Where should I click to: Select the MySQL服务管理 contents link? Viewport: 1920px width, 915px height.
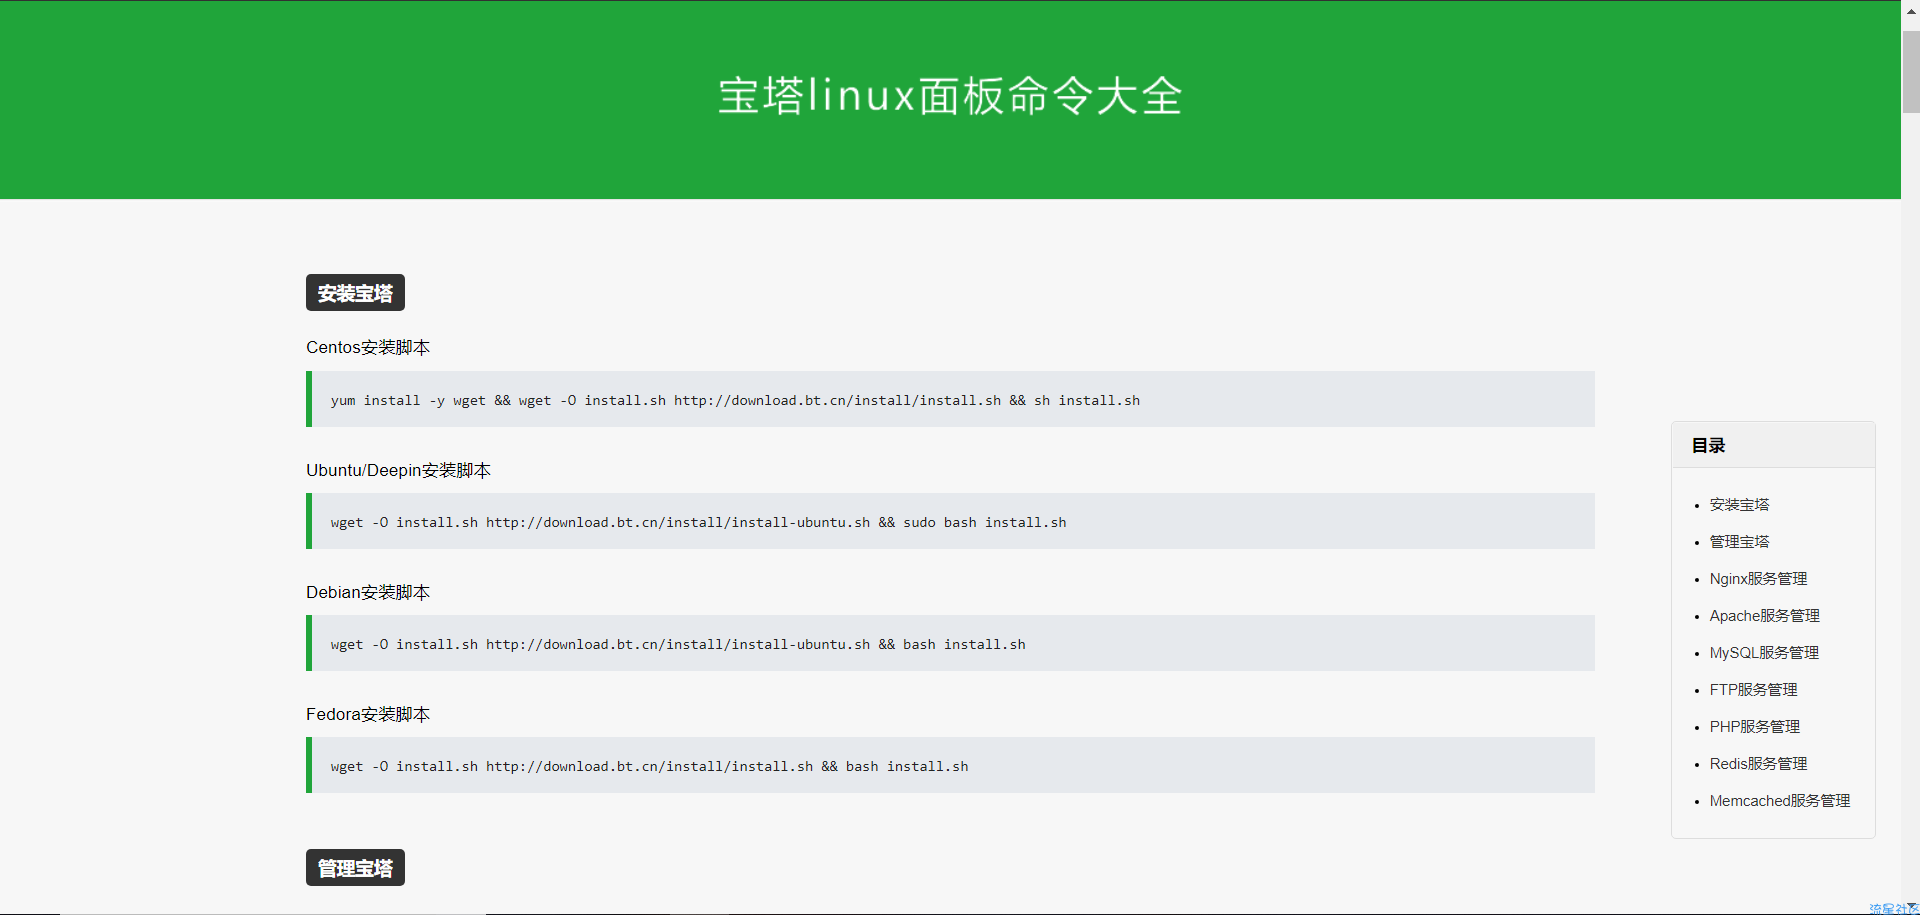[x=1764, y=653]
